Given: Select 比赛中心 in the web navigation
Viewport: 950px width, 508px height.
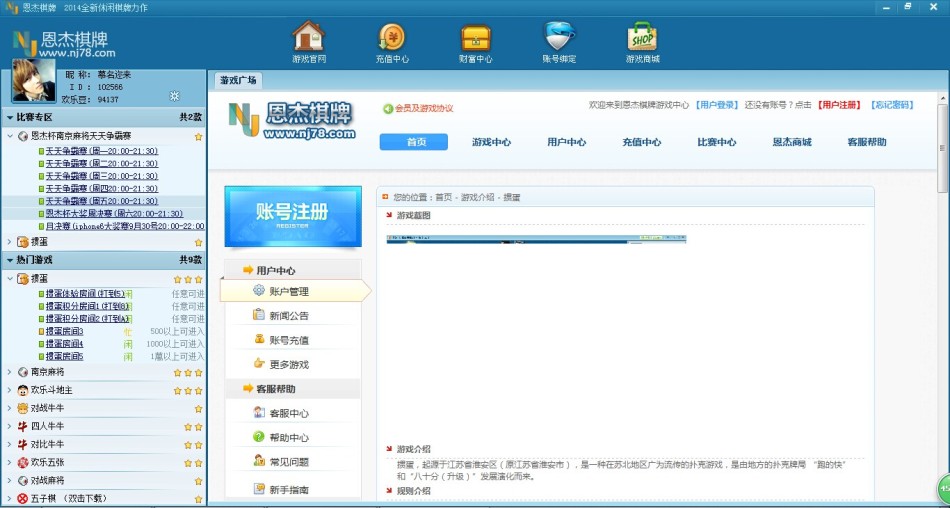Looking at the screenshot, I should tap(716, 142).
